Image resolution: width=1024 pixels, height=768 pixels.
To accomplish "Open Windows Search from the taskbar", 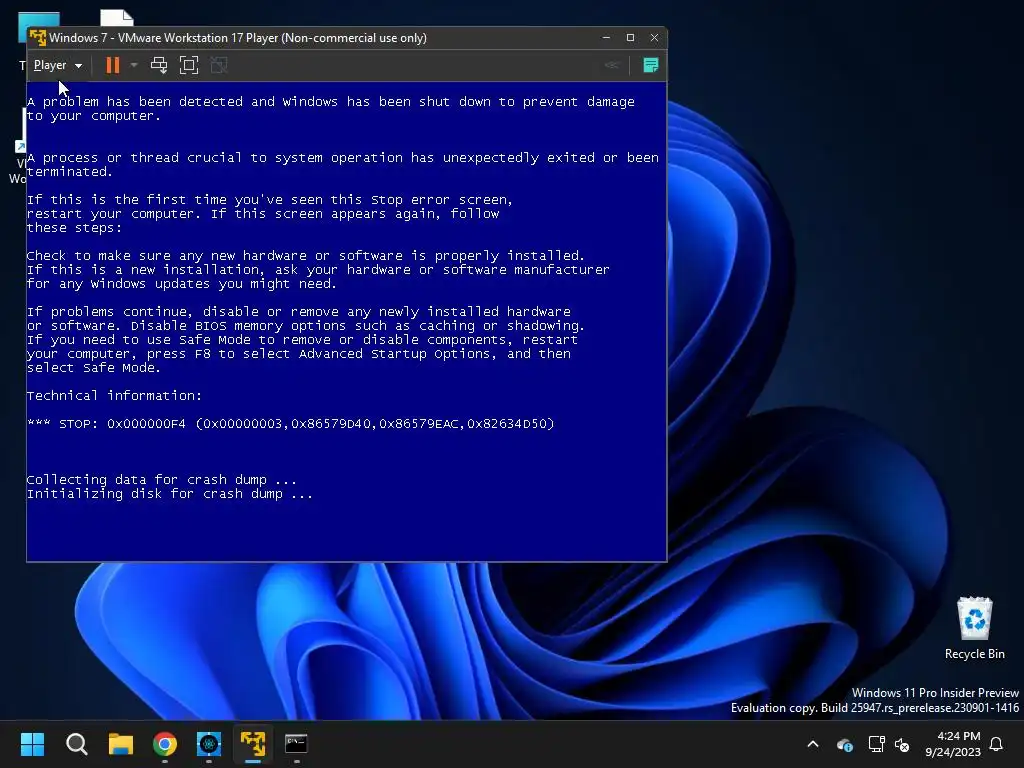I will (77, 744).
